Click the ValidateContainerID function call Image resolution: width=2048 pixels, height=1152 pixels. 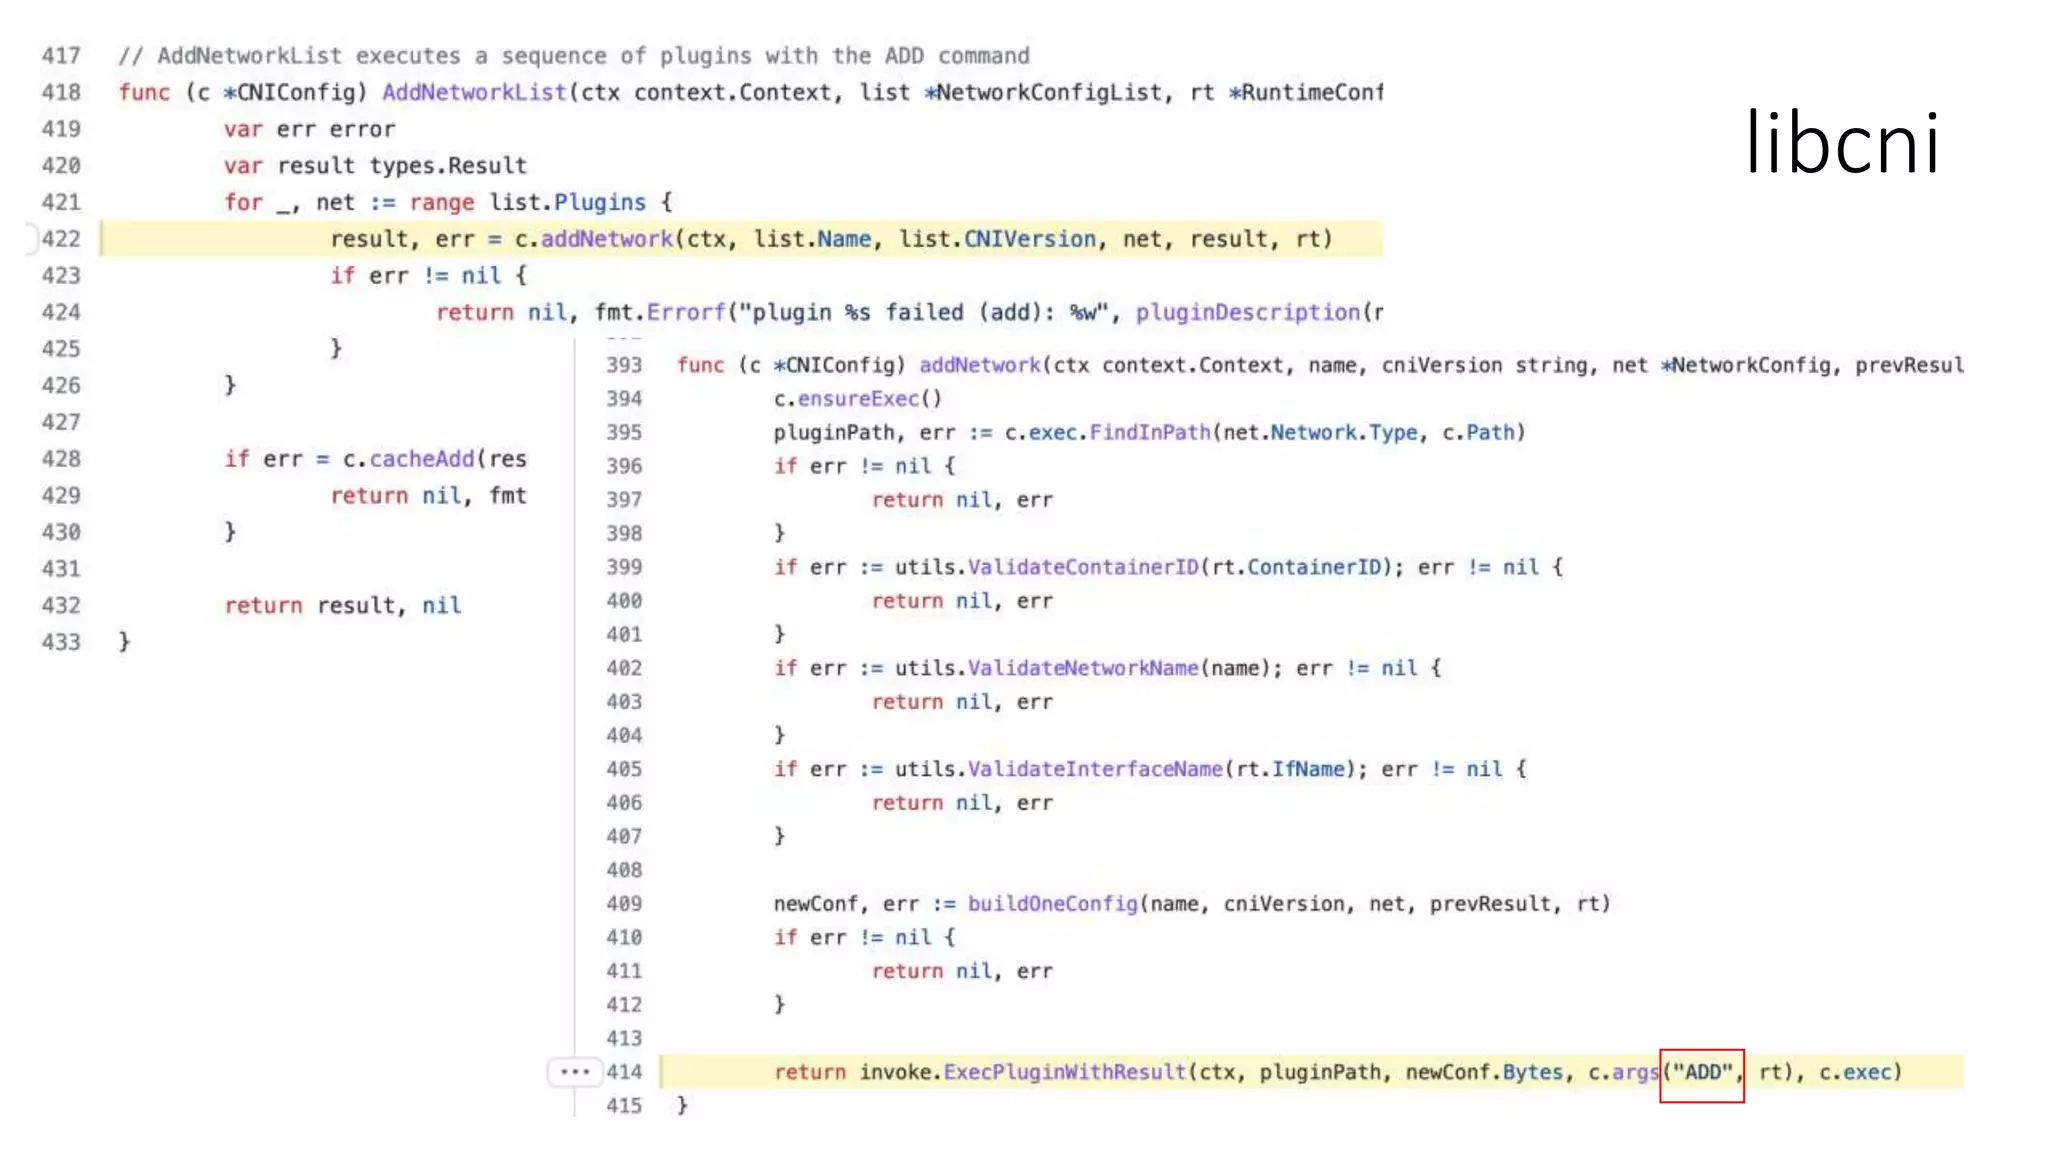coord(1083,567)
